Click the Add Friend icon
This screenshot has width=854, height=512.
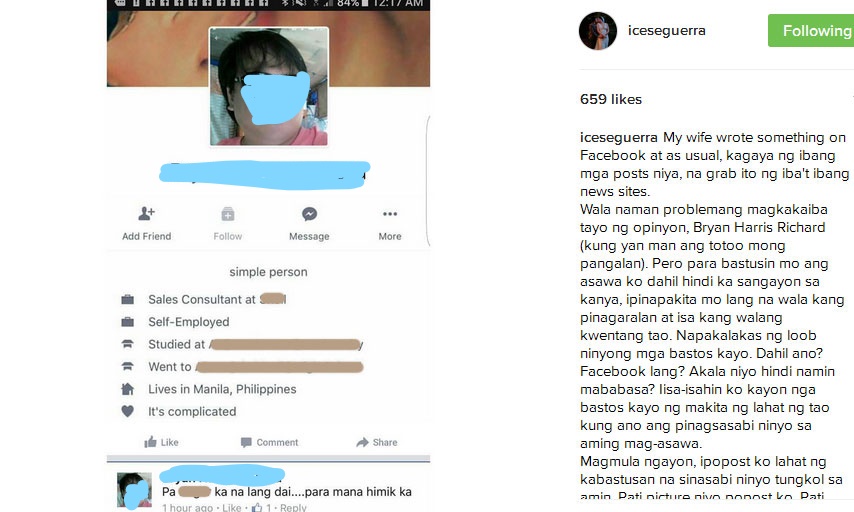146,214
